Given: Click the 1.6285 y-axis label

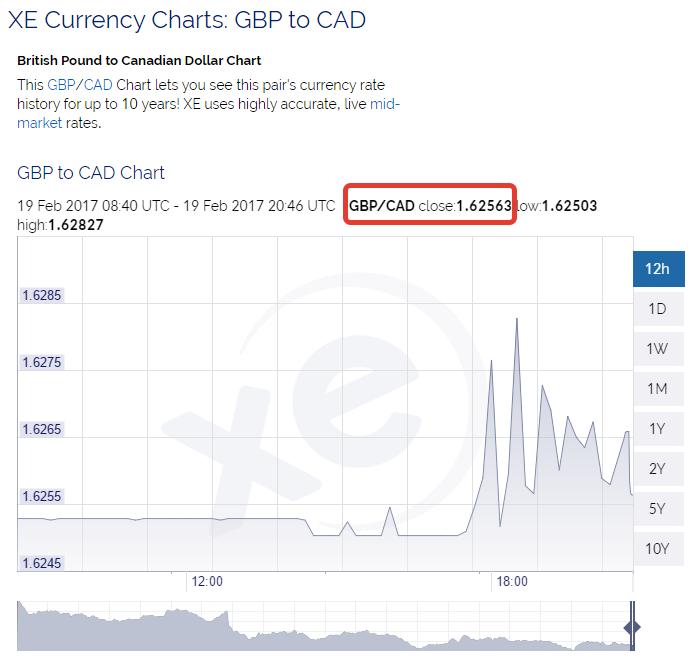Looking at the screenshot, I should tap(42, 295).
